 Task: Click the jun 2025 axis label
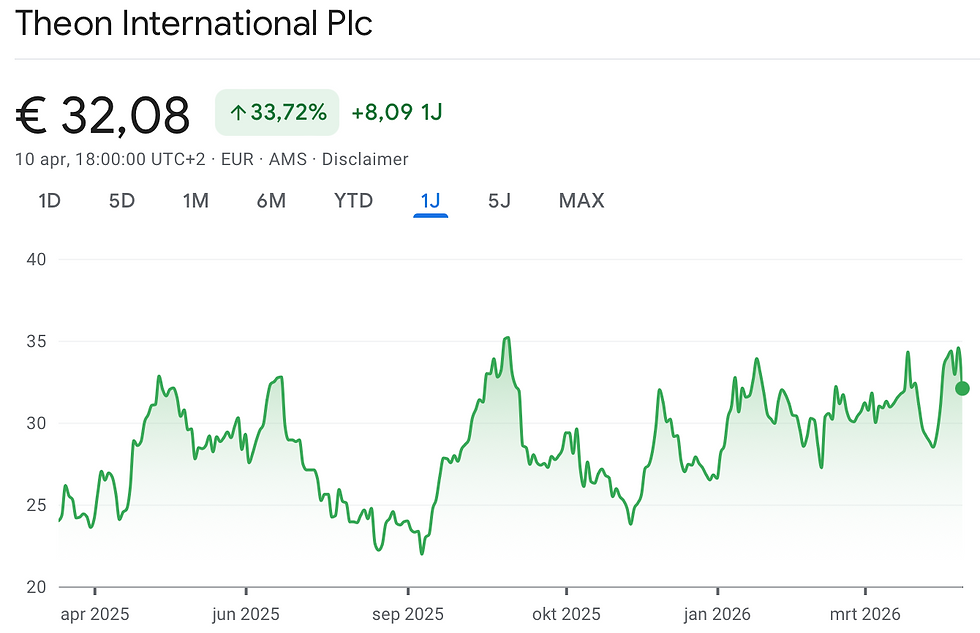(246, 614)
